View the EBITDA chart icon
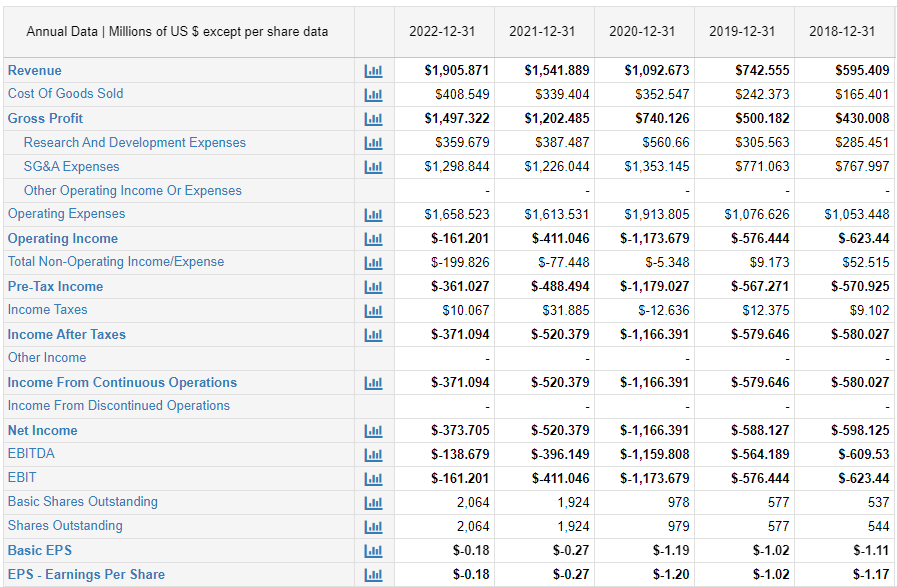 click(x=374, y=454)
